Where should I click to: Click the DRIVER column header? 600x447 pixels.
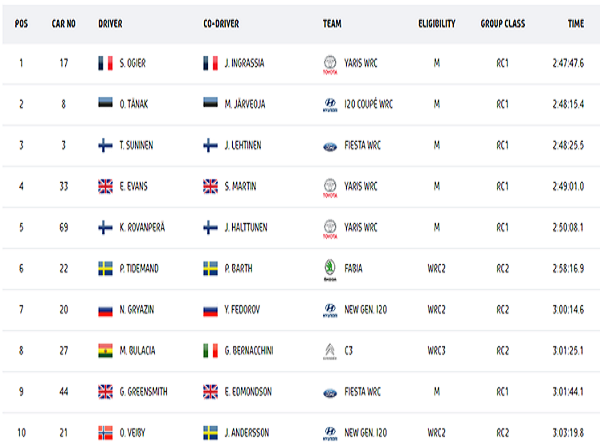pos(110,24)
